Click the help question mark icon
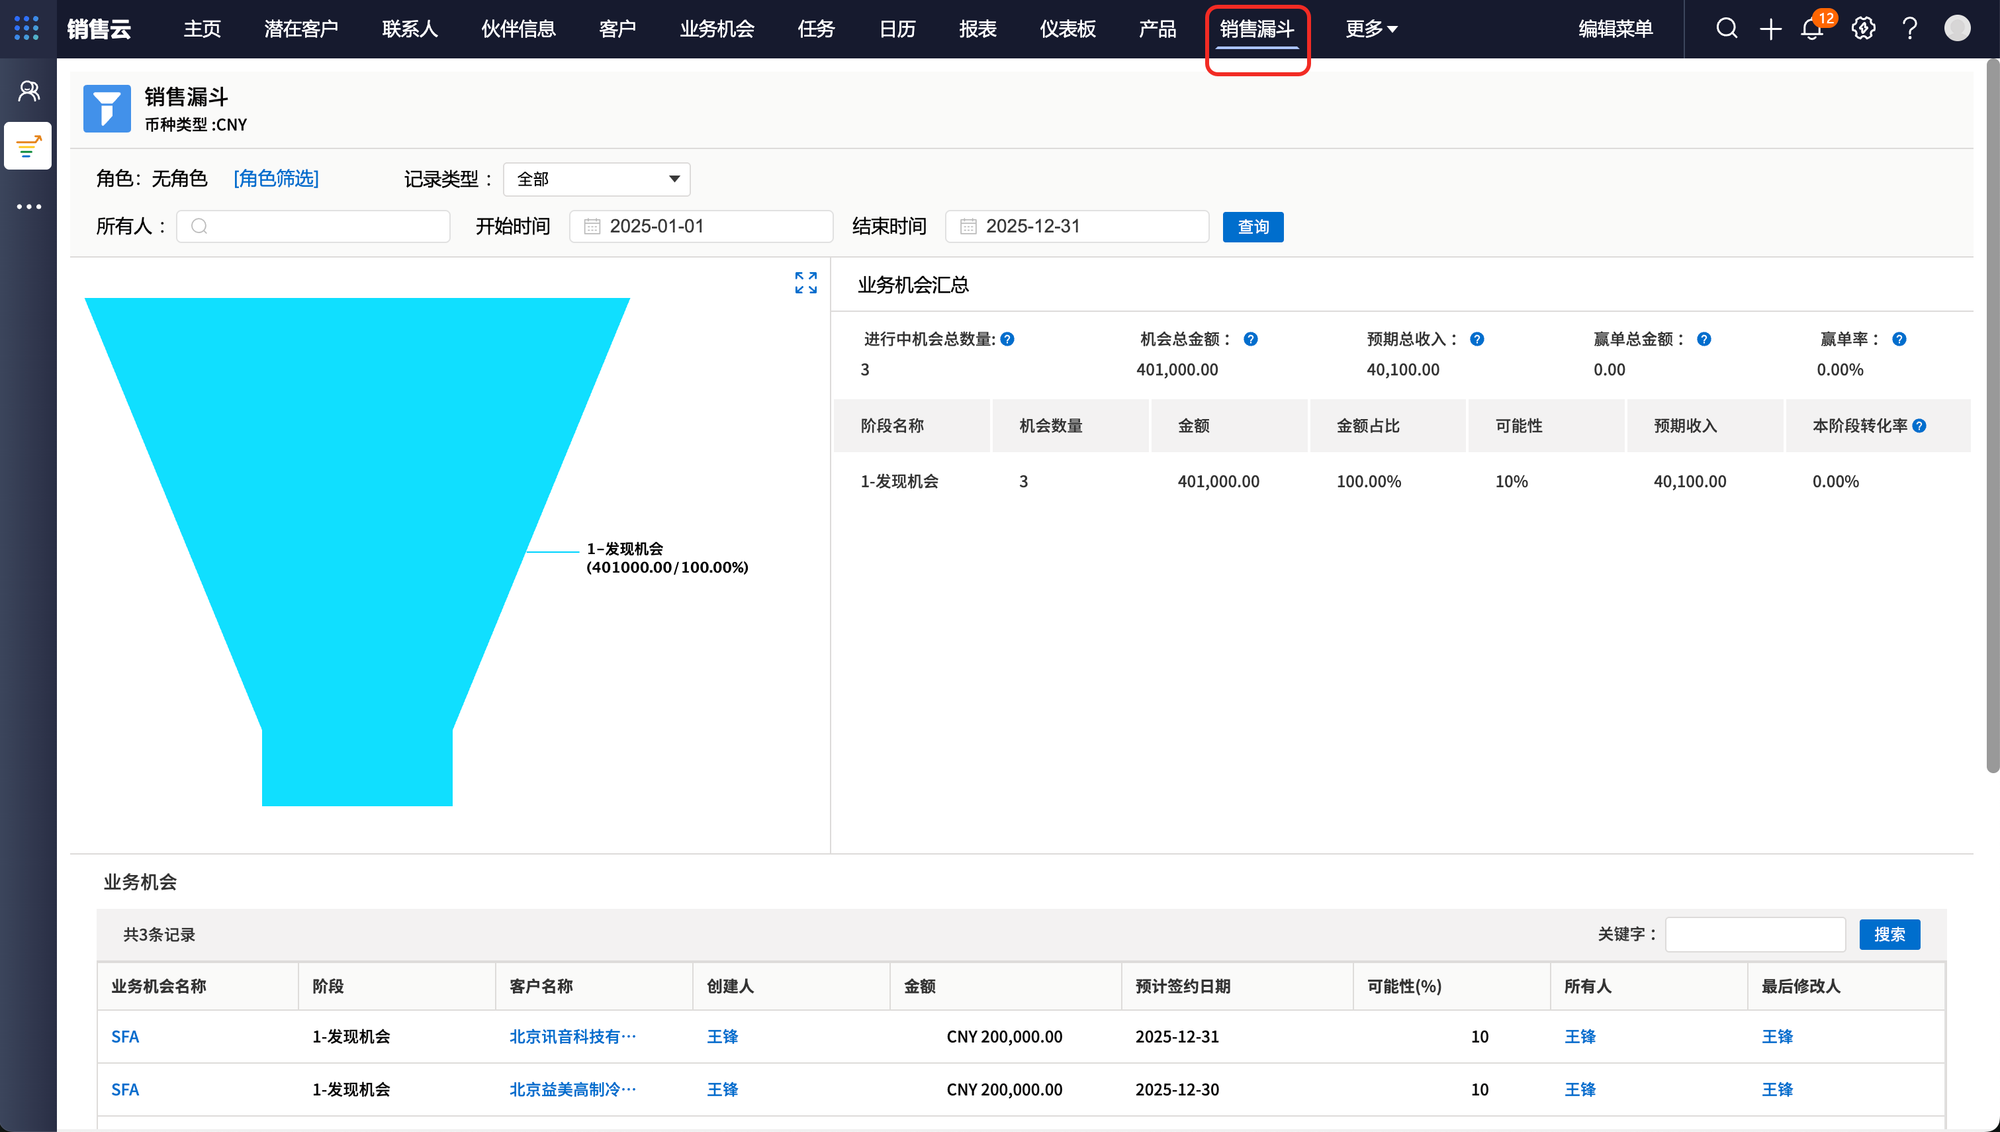Viewport: 2000px width, 1132px height. (1909, 28)
